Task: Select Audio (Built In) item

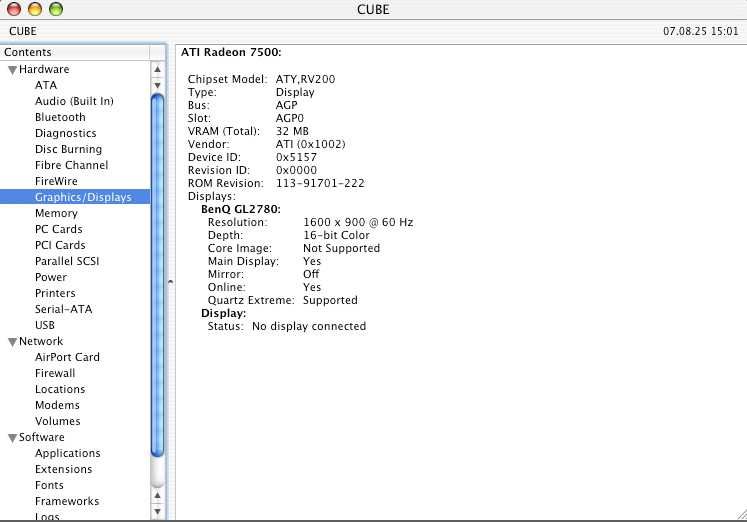Action: pos(74,101)
